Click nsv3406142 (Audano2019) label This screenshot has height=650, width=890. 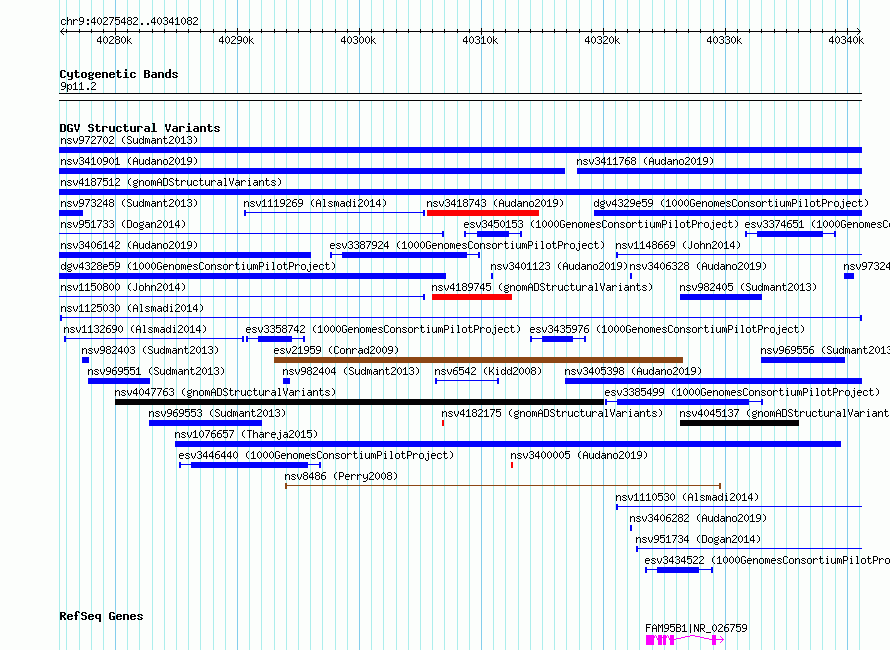(x=129, y=245)
